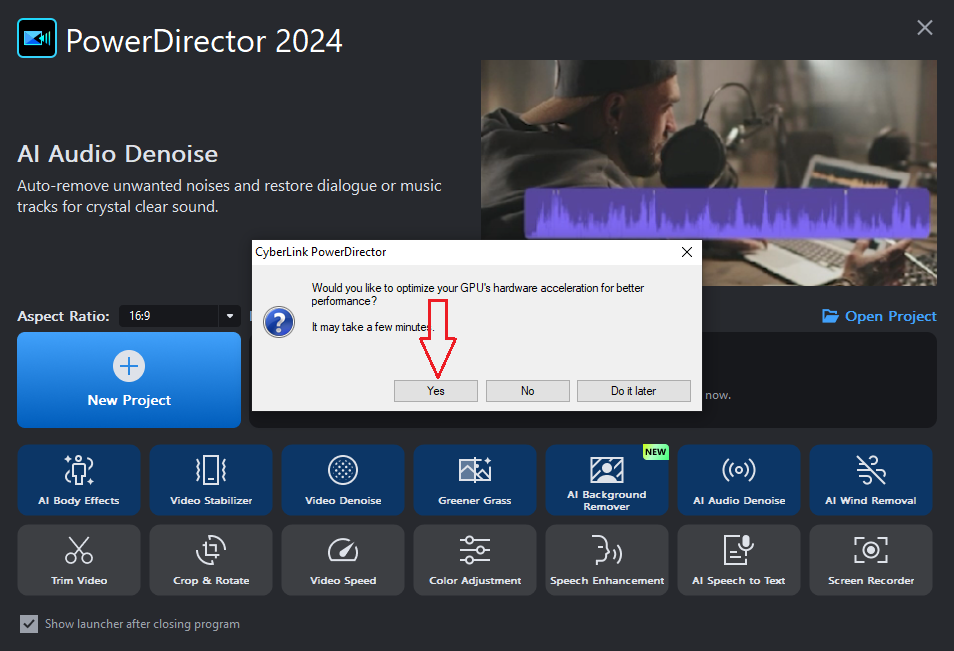The height and width of the screenshot is (651, 954).
Task: Click the Aspect Ratio label
Action: click(63, 316)
